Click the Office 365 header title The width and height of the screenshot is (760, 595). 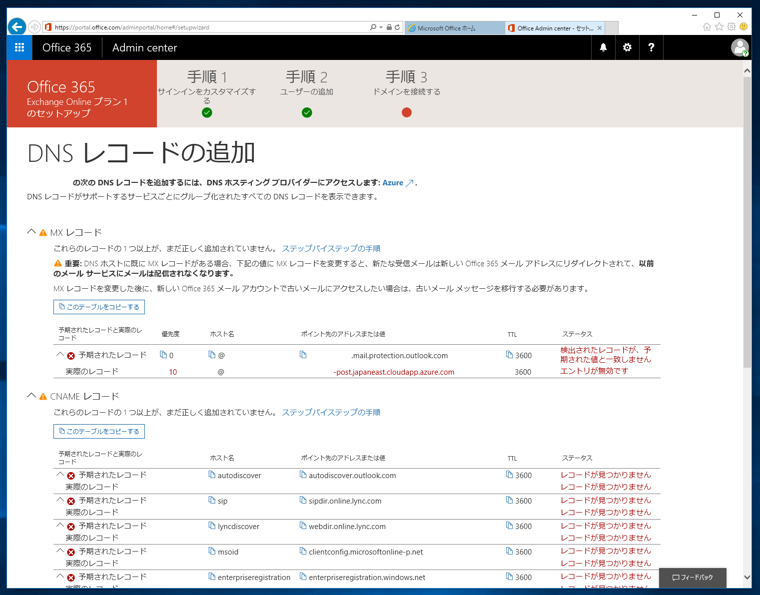[x=67, y=47]
